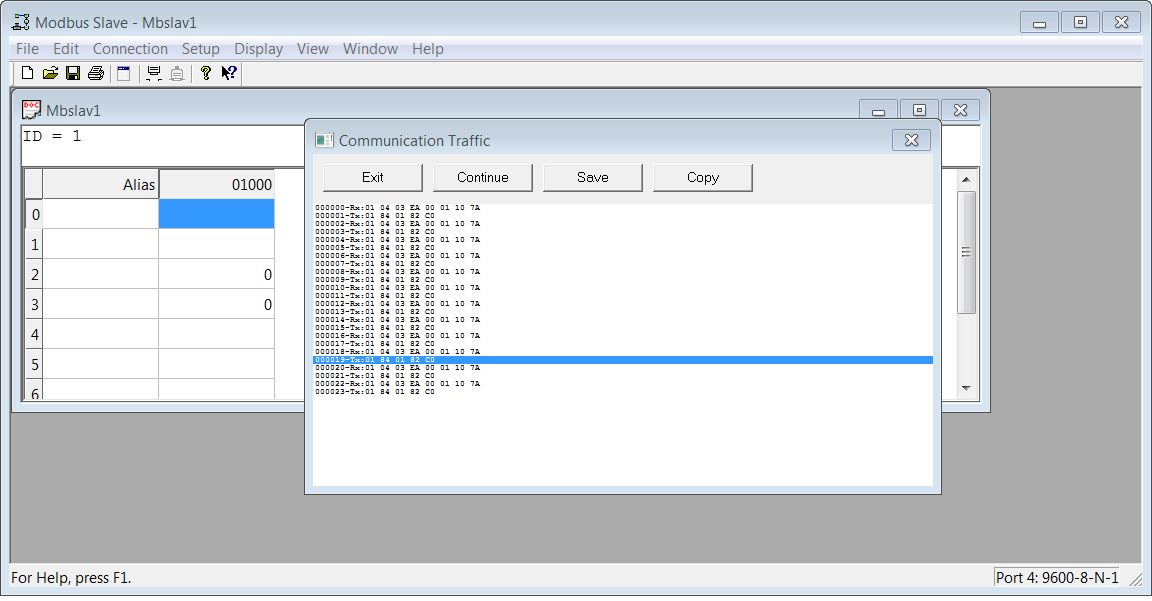Viewport: 1152px width, 601px height.
Task: Click the context help arrow-question icon
Action: pyautogui.click(x=228, y=73)
